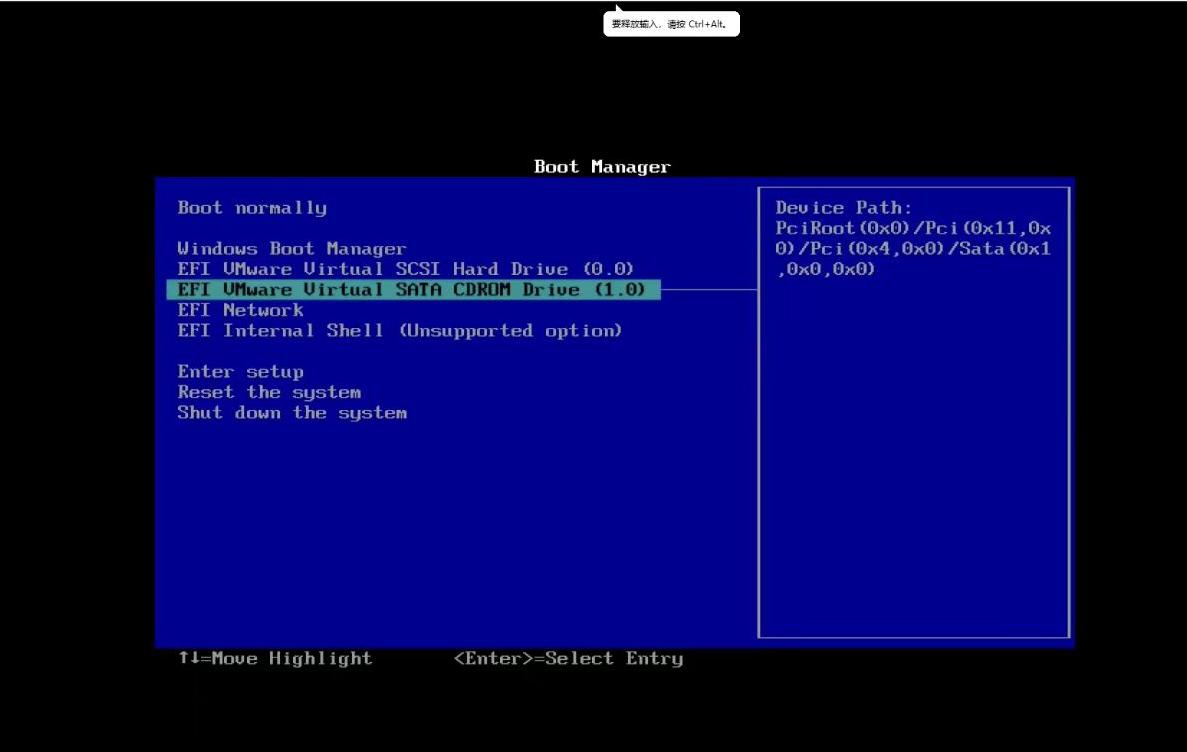Click the Ctrl+Alt release input tooltip
This screenshot has height=752, width=1187.
tap(671, 24)
